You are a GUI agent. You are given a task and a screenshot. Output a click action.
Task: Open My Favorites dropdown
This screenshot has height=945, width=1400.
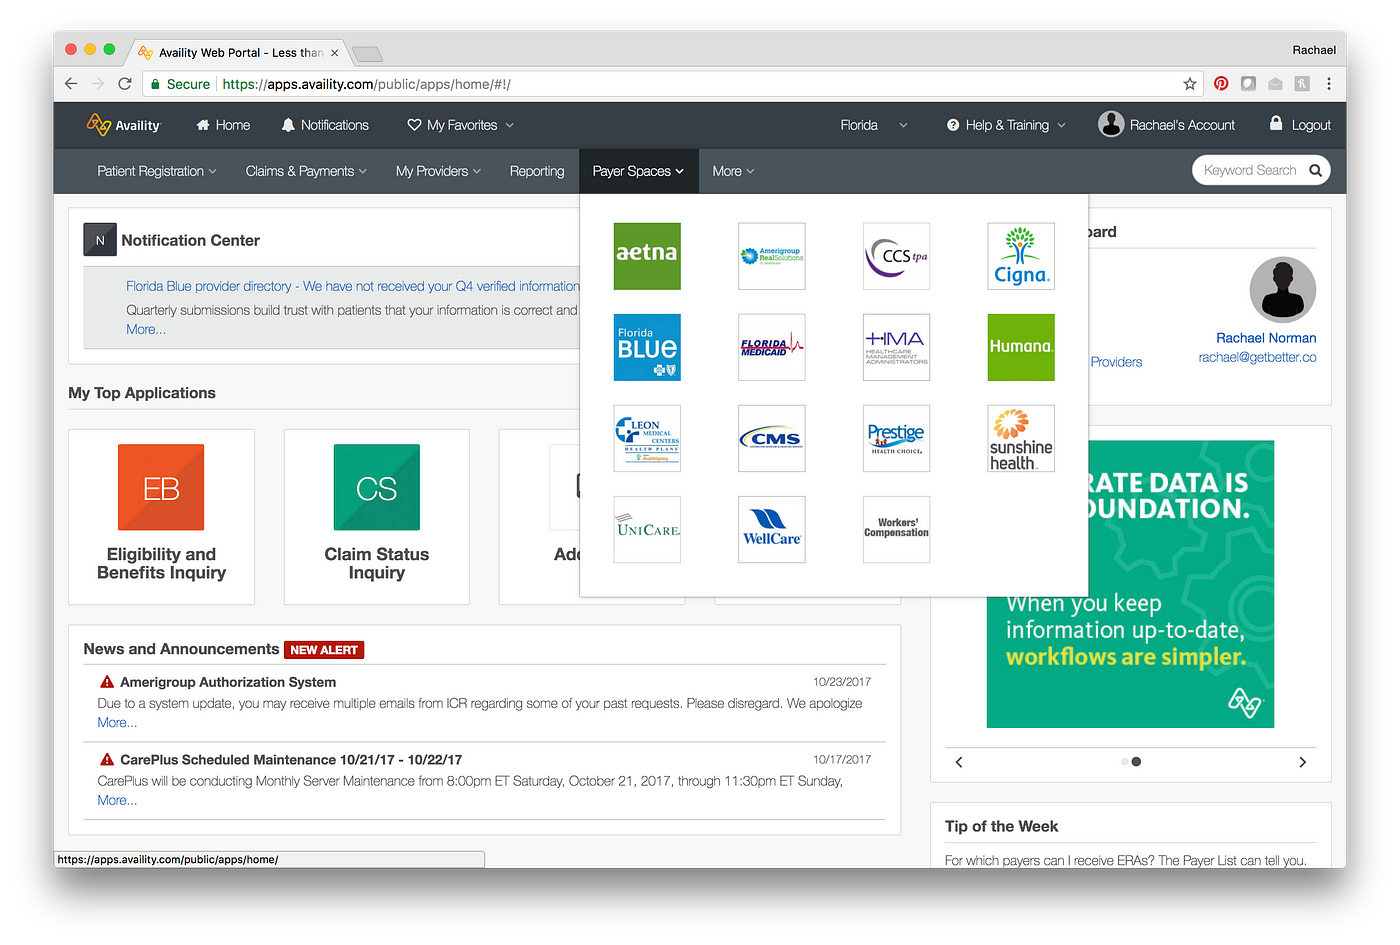pos(460,125)
